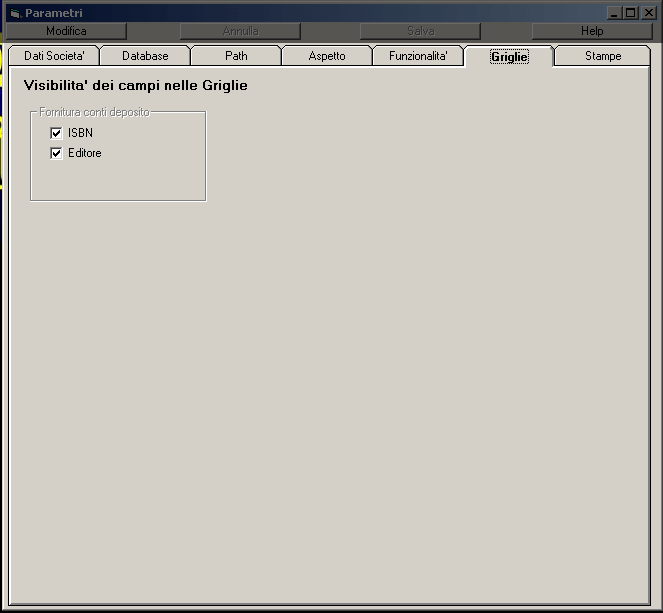Screen dimensions: 663x613
Task: Uncheck the ISBN checkbox
Action: click(x=56, y=133)
